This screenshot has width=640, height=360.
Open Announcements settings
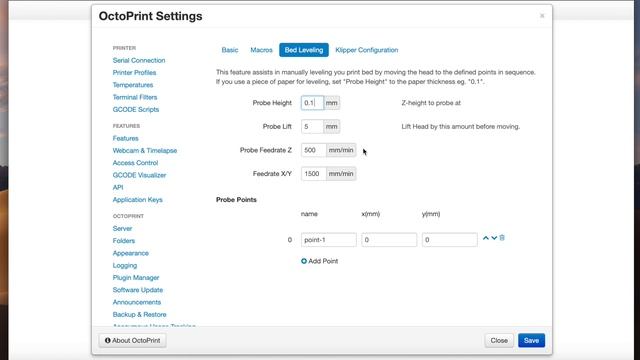(137, 302)
